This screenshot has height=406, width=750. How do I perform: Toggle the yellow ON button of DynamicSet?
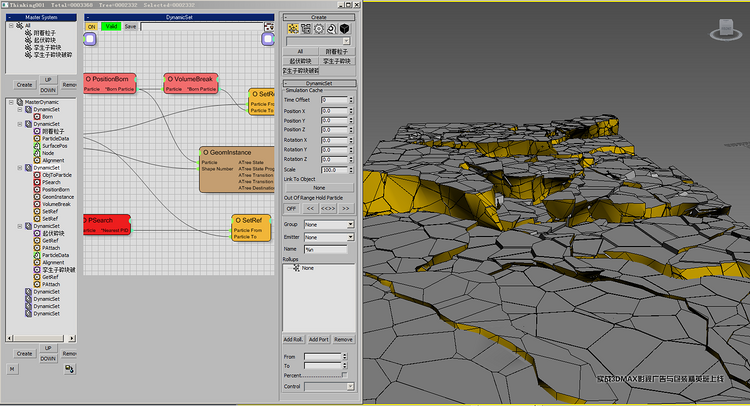tap(91, 27)
